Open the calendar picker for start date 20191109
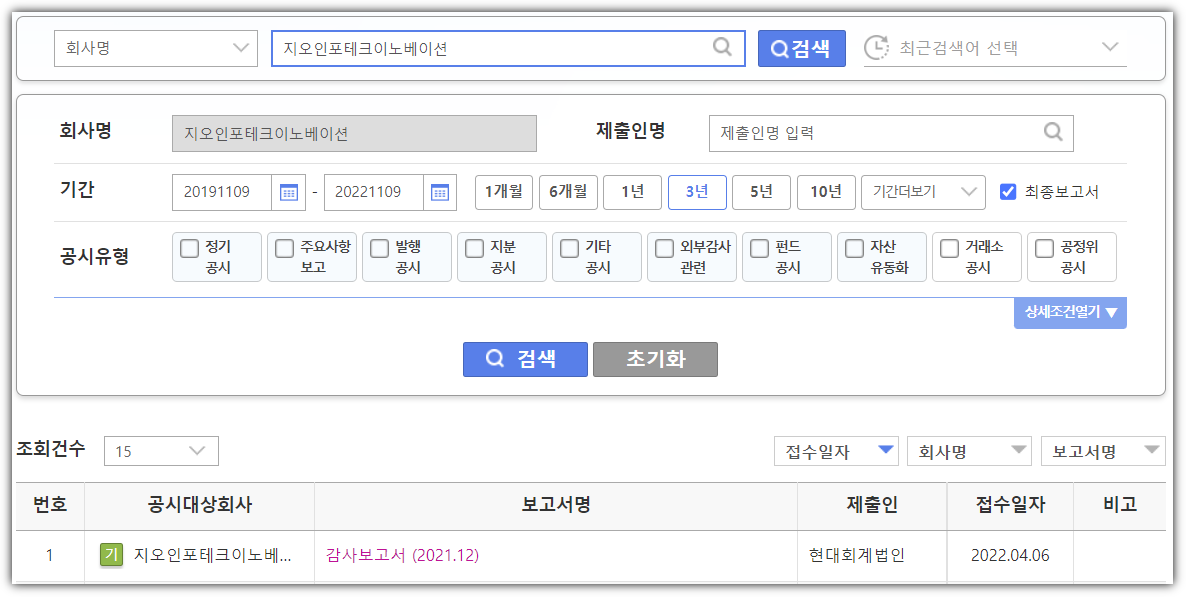 click(x=289, y=192)
